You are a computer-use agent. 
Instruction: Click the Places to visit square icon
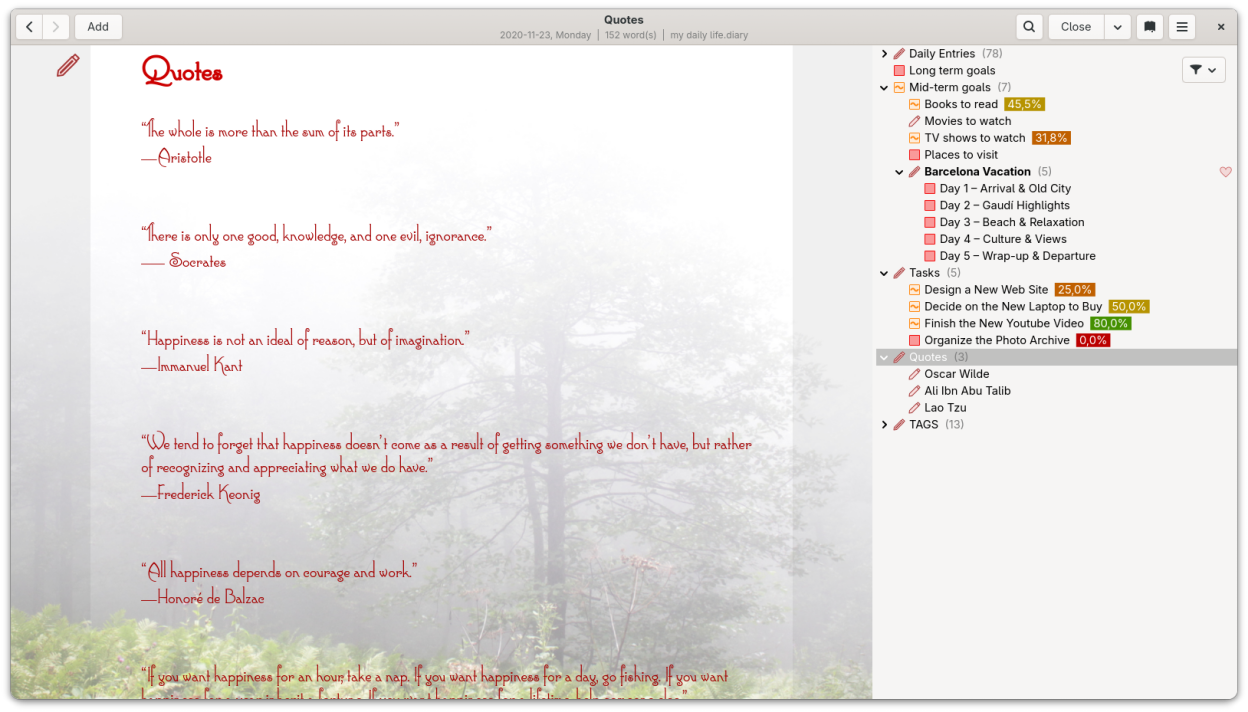[914, 155]
